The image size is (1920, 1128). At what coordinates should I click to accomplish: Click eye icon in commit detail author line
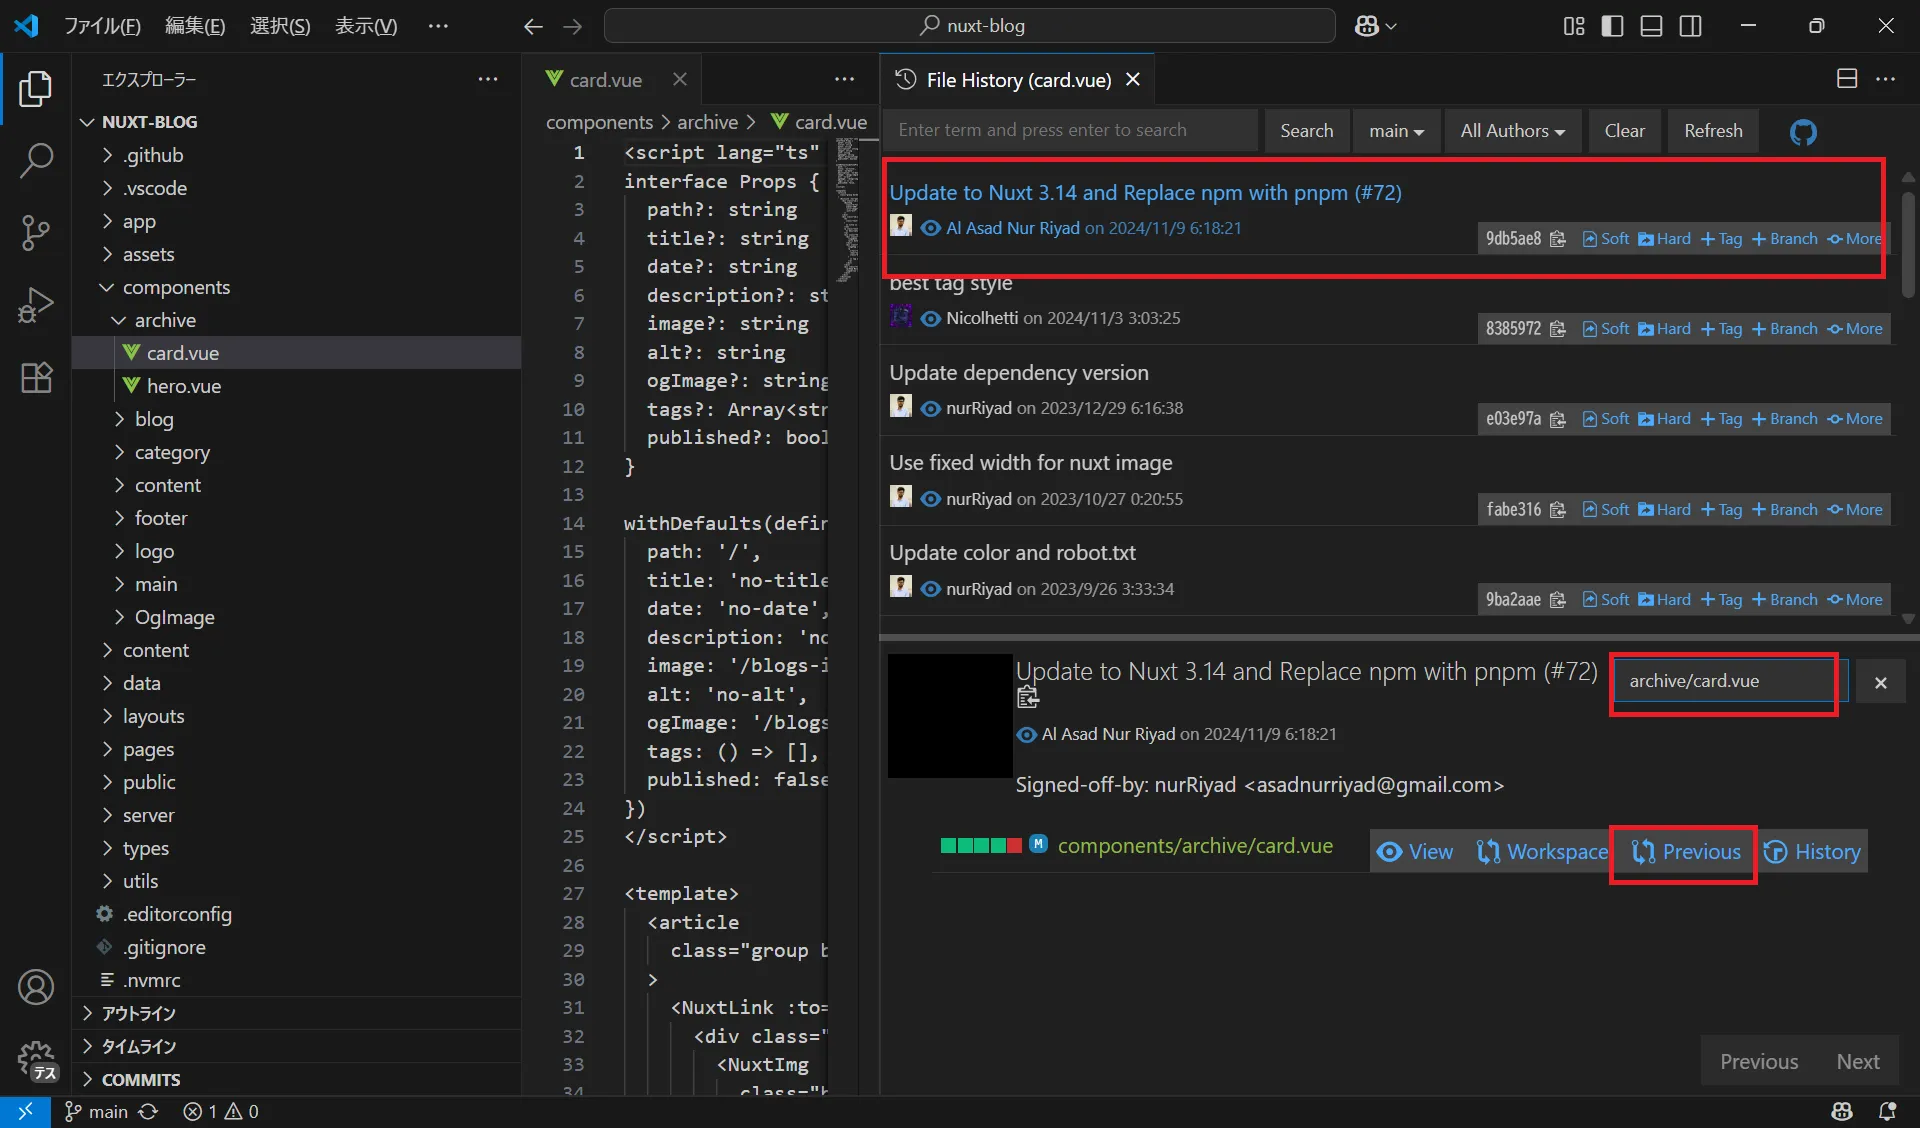1027,734
